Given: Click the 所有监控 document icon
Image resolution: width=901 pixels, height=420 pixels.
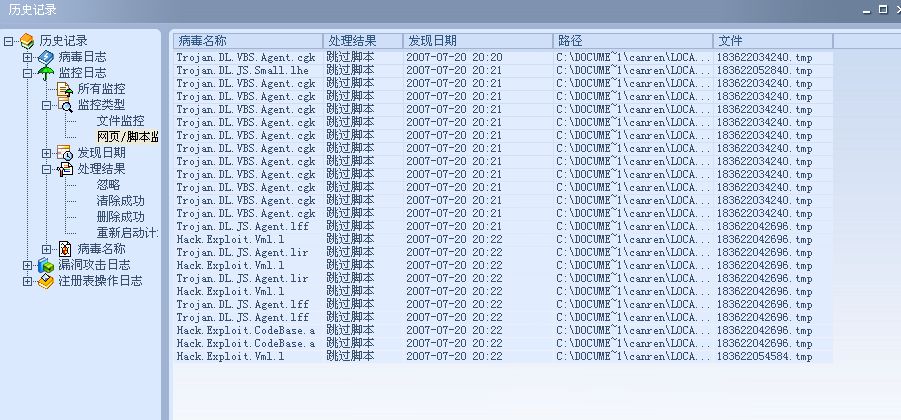Looking at the screenshot, I should [65, 89].
